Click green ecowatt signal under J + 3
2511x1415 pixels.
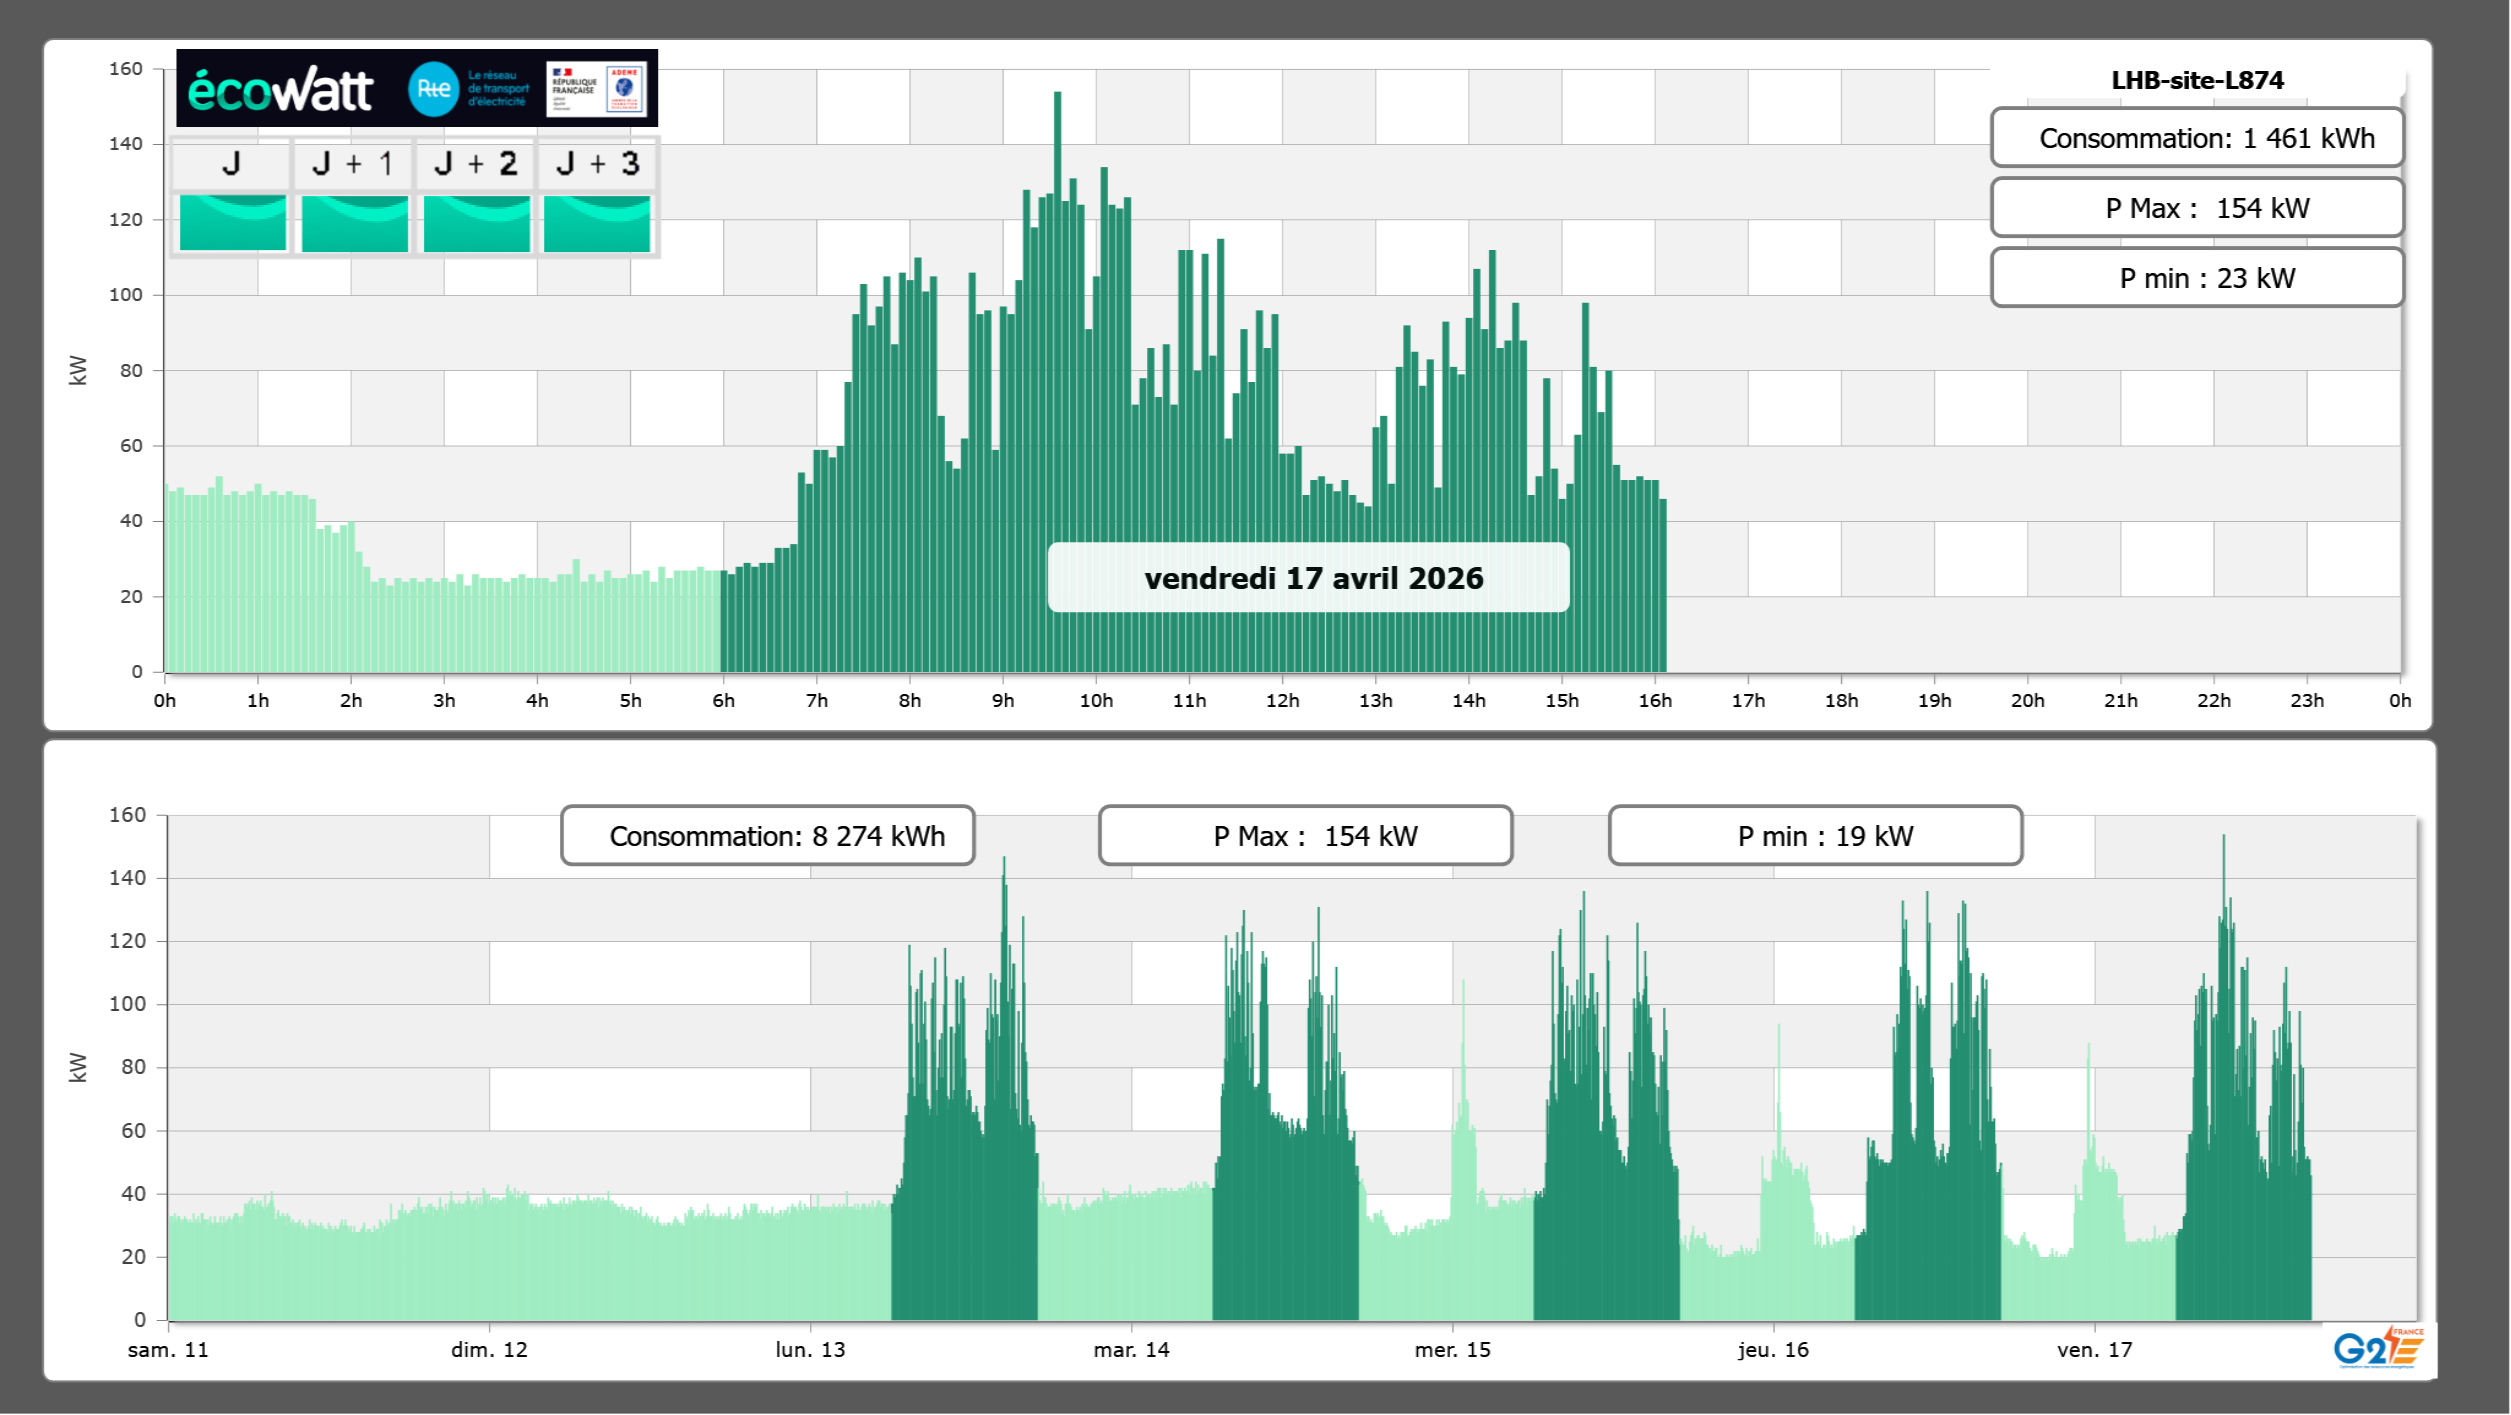click(x=597, y=223)
